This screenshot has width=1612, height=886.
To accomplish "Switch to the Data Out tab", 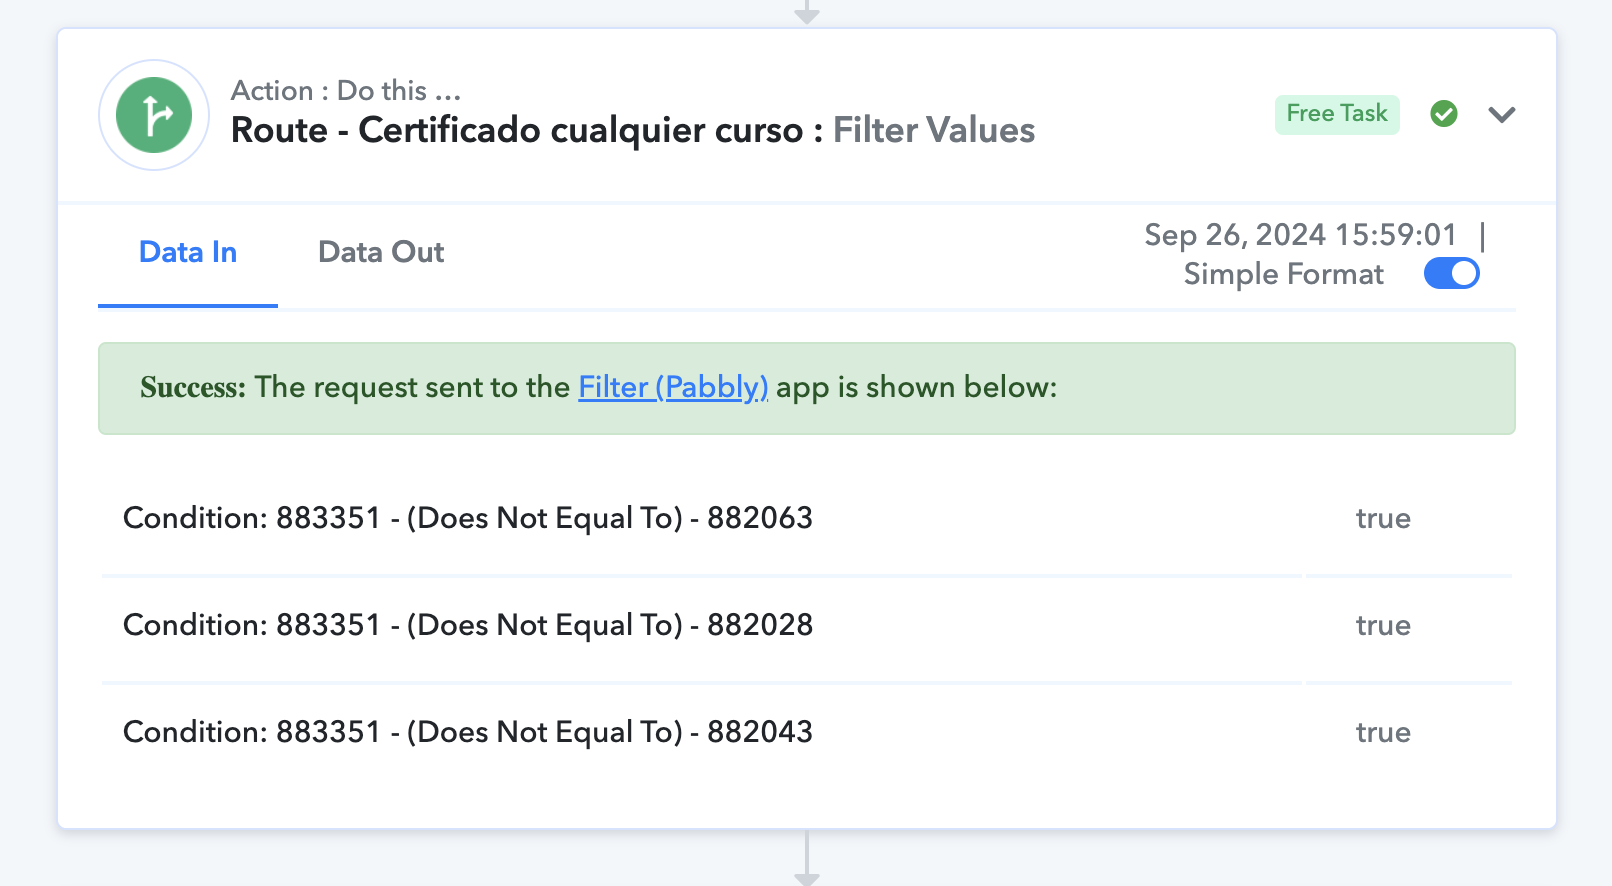I will (x=381, y=252).
